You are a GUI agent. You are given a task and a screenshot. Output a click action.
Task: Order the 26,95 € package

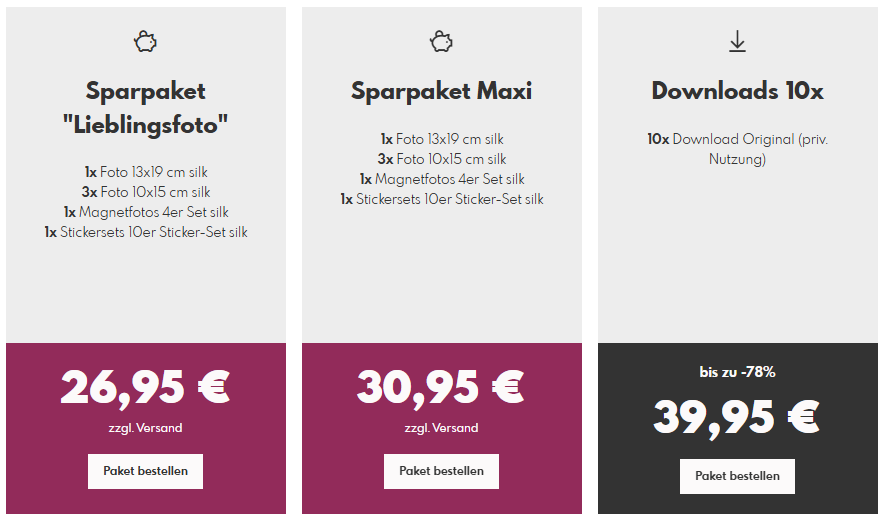point(145,471)
